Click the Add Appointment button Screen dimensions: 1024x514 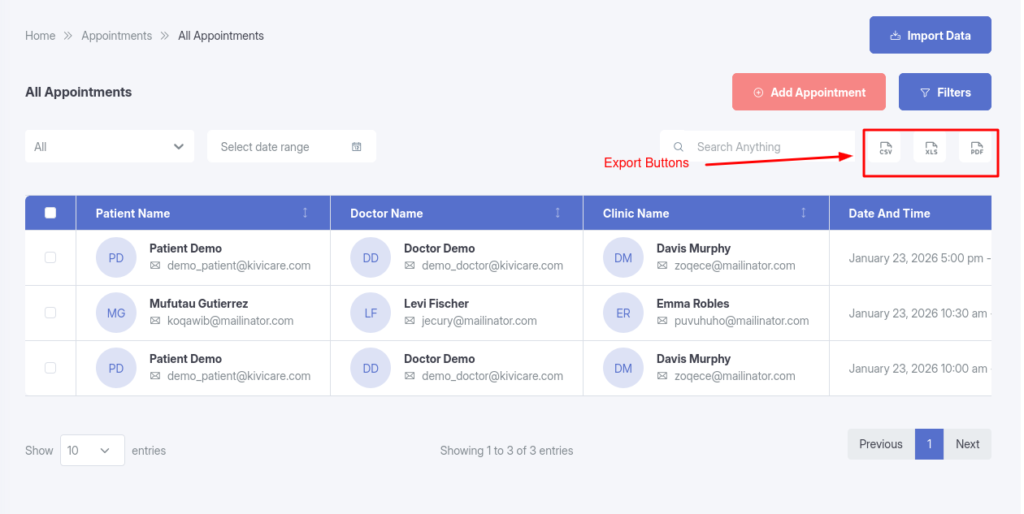(x=808, y=92)
